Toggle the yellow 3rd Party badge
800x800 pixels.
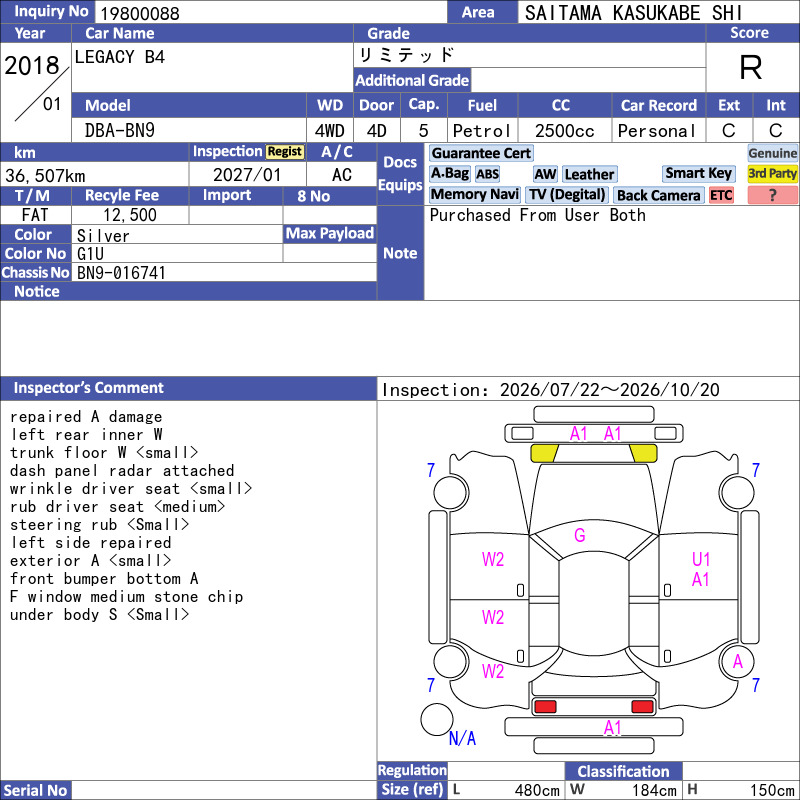pyautogui.click(x=772, y=173)
